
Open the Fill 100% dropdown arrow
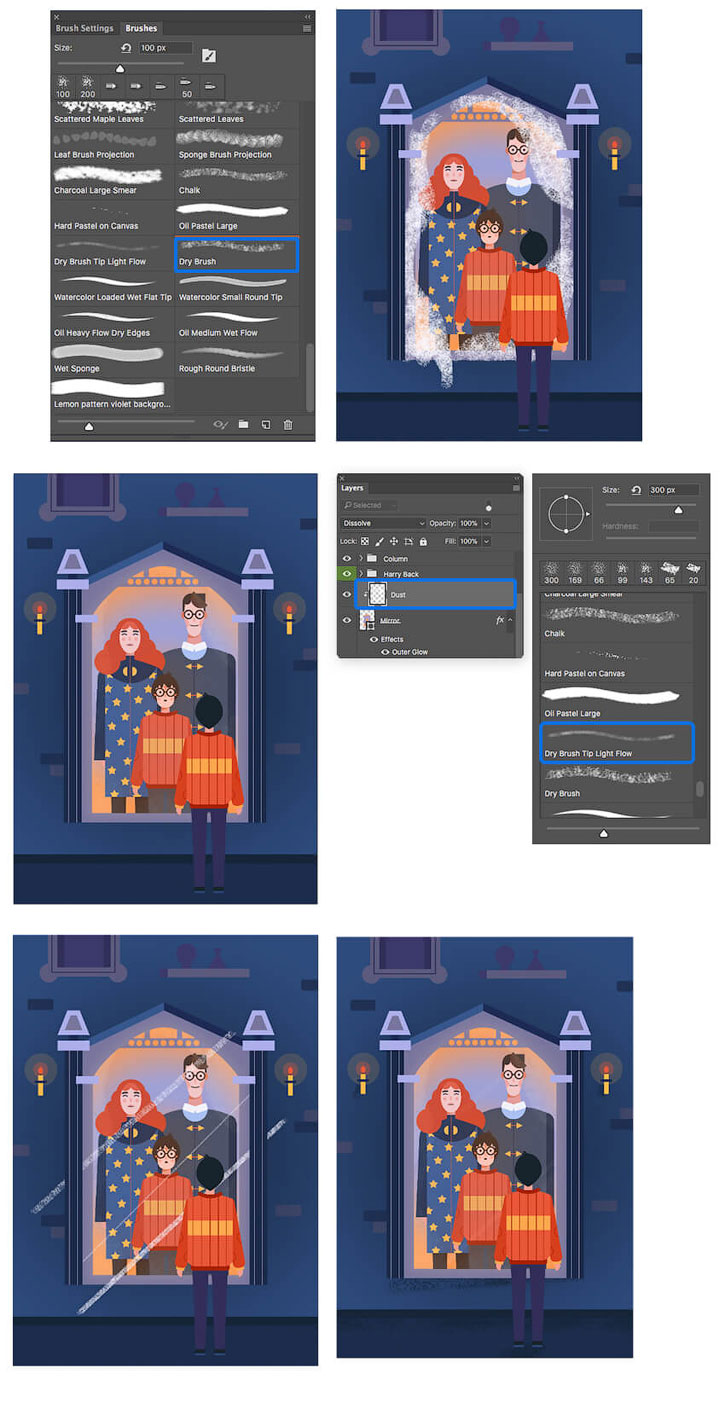click(x=487, y=541)
